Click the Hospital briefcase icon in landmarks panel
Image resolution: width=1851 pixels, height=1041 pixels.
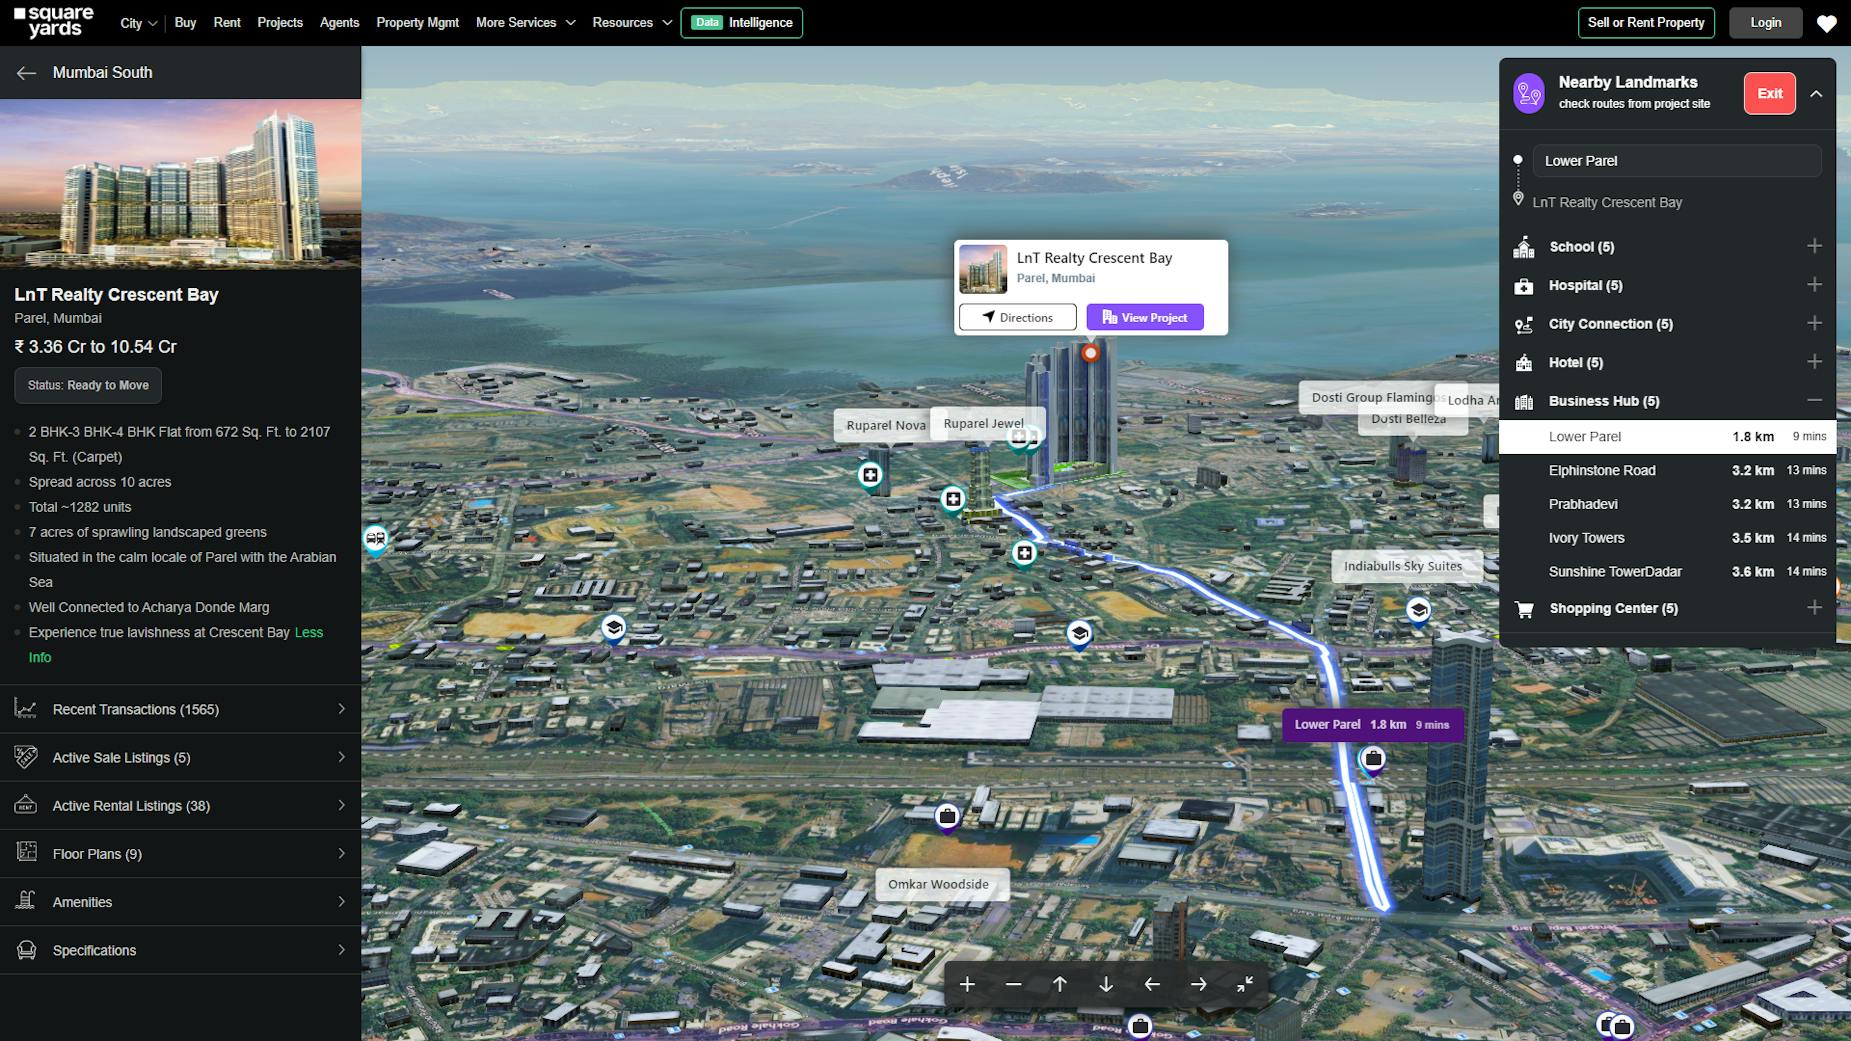1523,285
